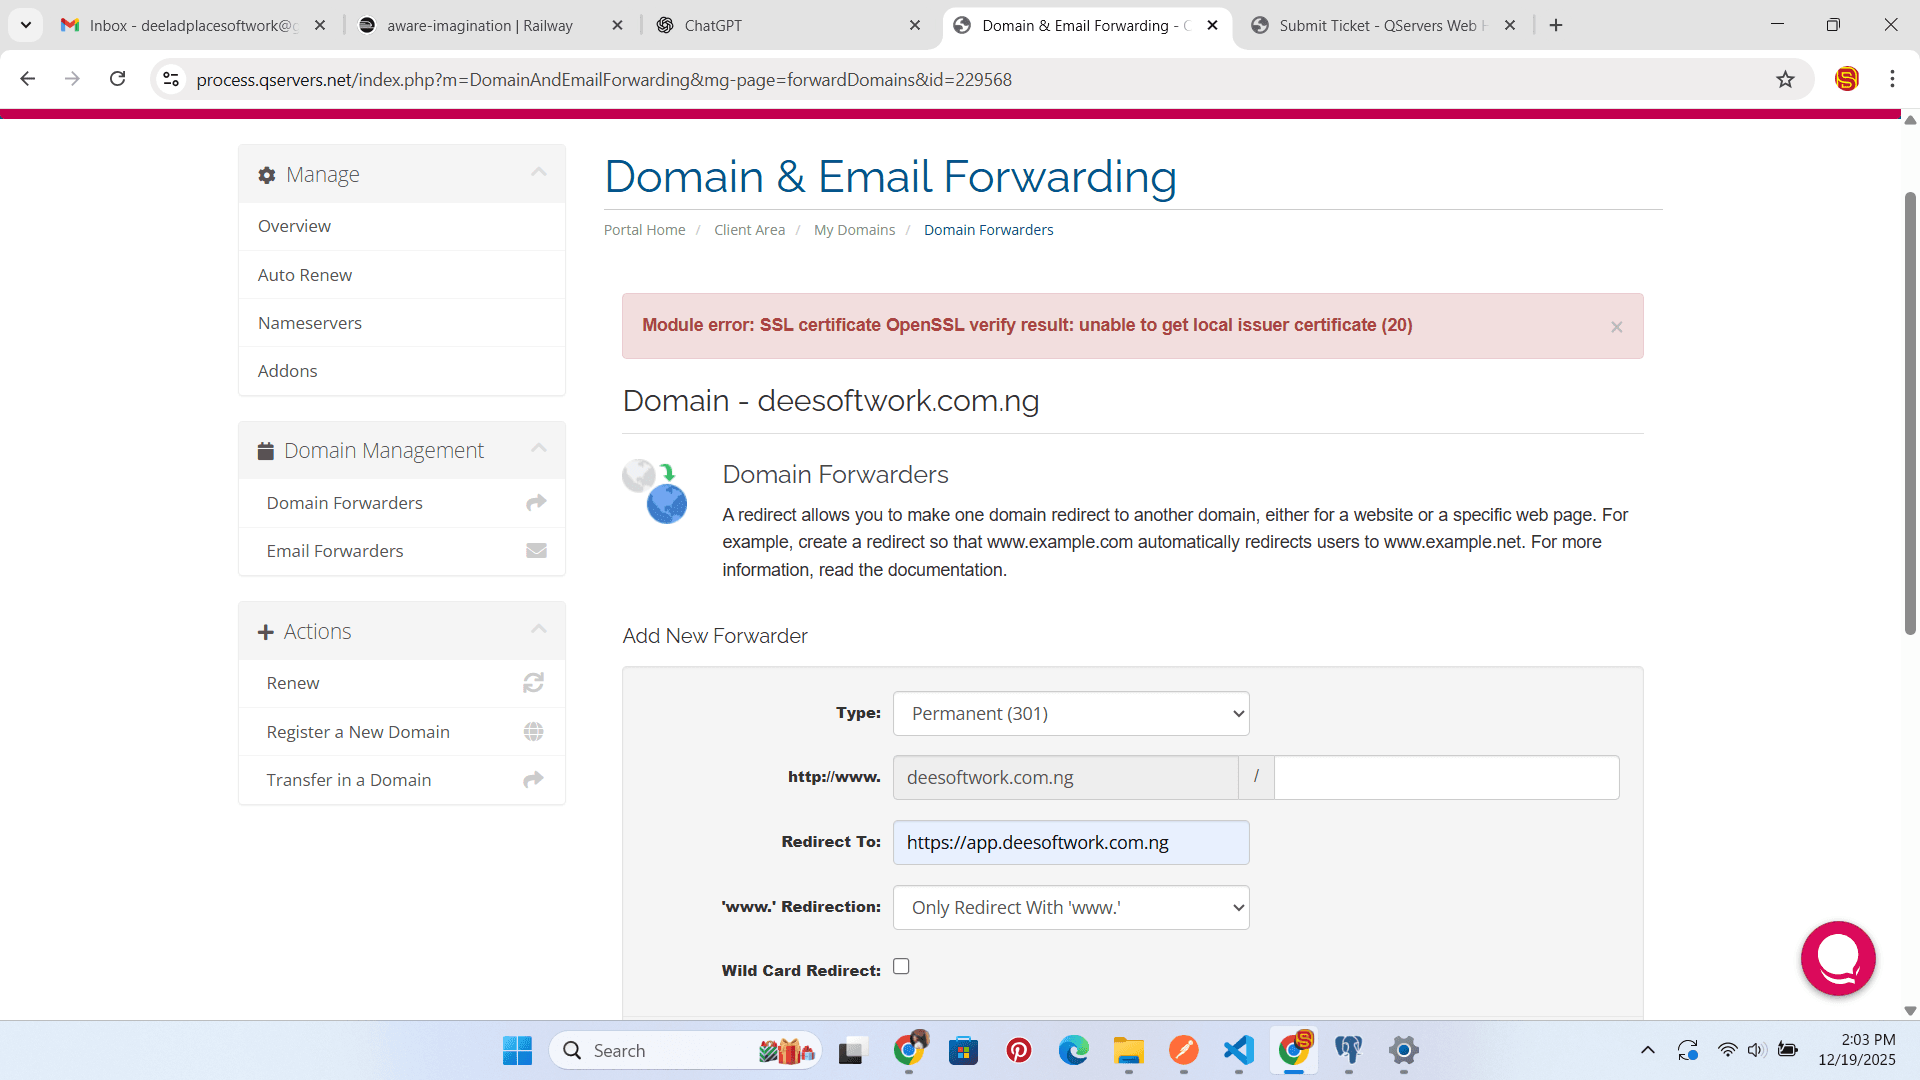Click the globe icon beside Register a New Domain
Screen dimensions: 1920x1080
533,732
